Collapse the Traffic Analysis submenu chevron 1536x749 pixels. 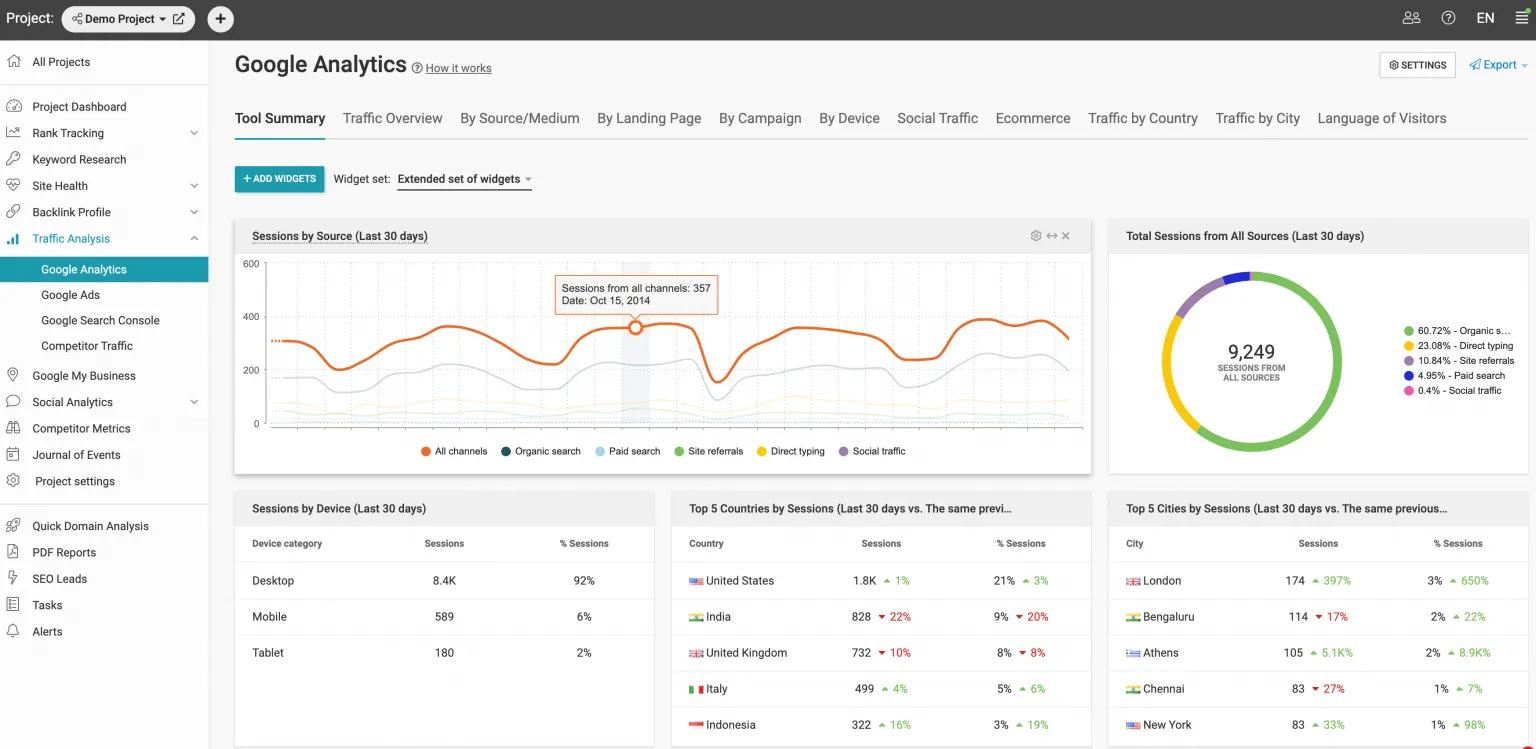(194, 238)
